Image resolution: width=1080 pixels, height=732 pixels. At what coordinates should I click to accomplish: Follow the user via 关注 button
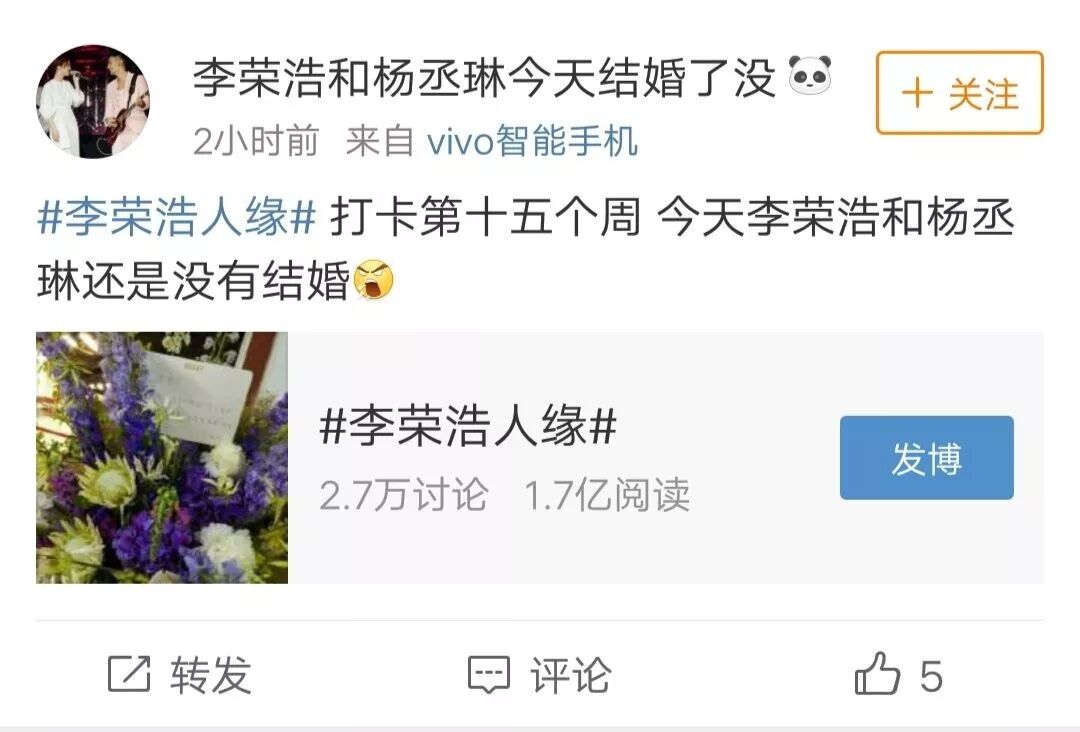coord(959,93)
